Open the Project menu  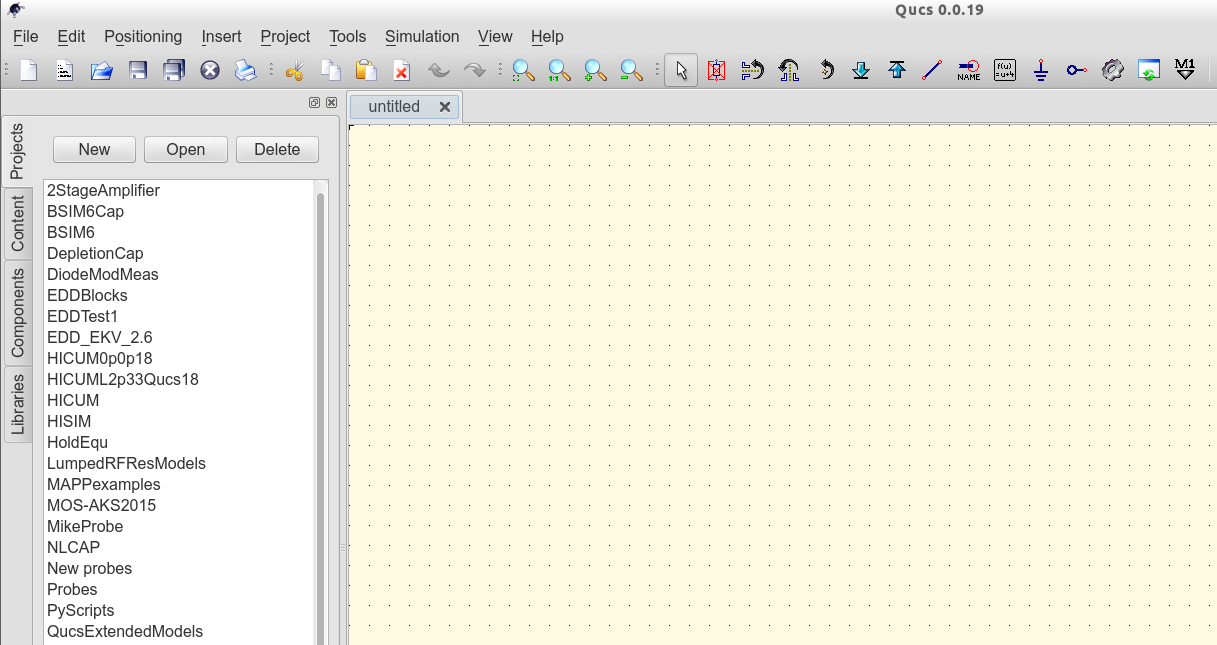pyautogui.click(x=285, y=36)
